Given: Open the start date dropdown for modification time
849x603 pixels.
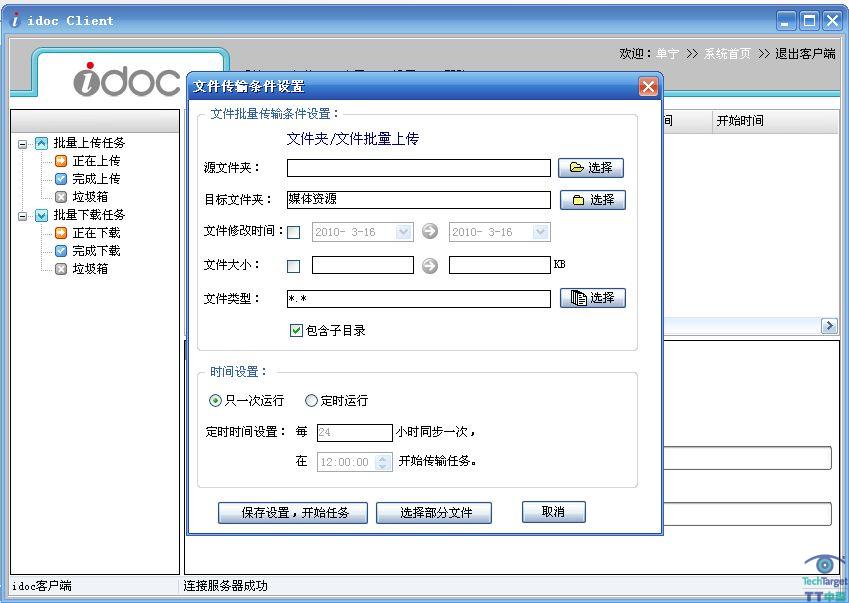Looking at the screenshot, I should click(x=403, y=232).
